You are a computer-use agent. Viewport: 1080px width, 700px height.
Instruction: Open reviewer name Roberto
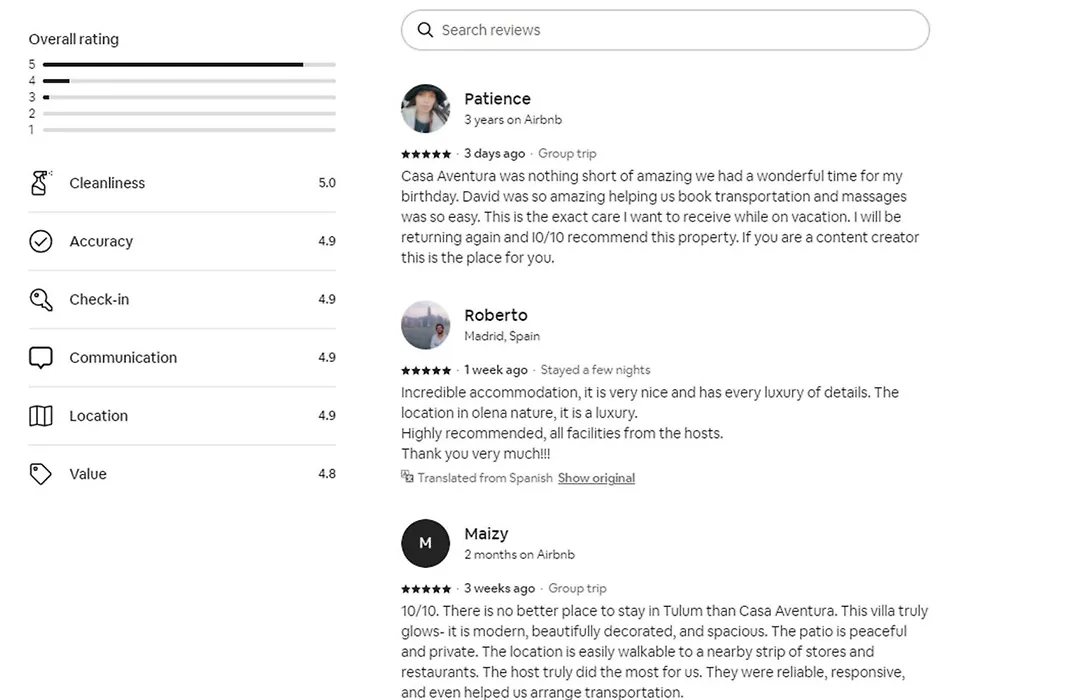point(496,315)
